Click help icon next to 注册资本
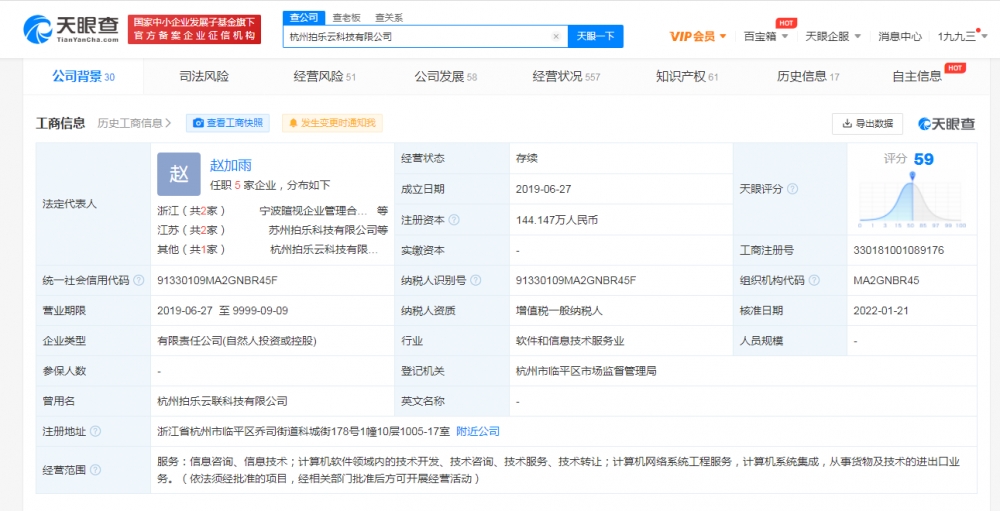This screenshot has height=511, width=1000. click(x=453, y=220)
